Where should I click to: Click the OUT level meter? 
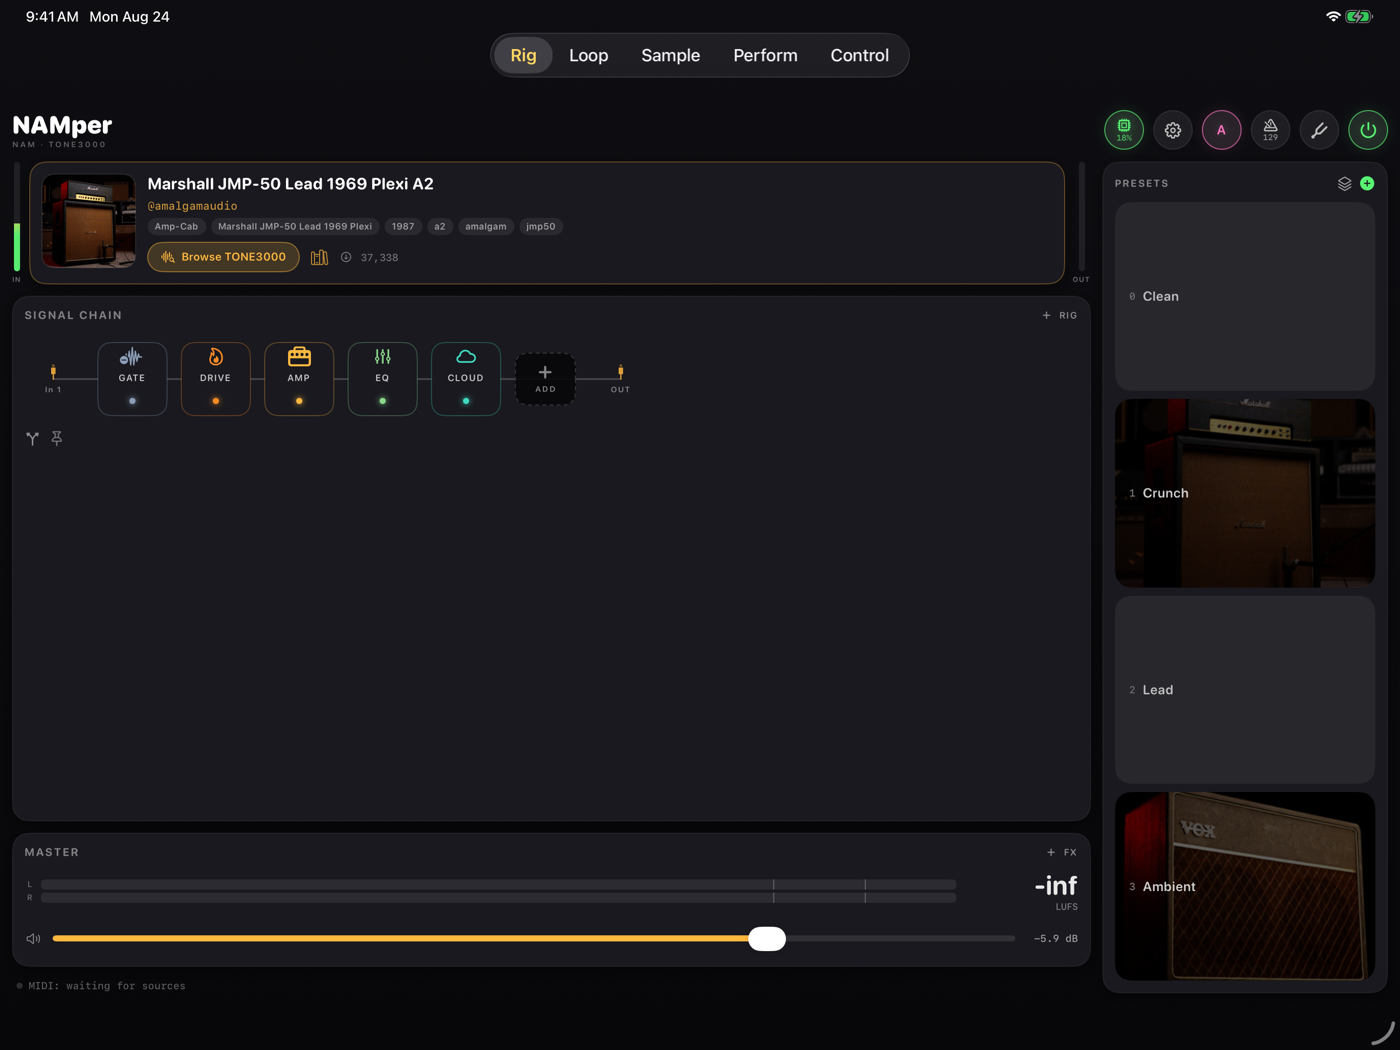pos(1081,218)
